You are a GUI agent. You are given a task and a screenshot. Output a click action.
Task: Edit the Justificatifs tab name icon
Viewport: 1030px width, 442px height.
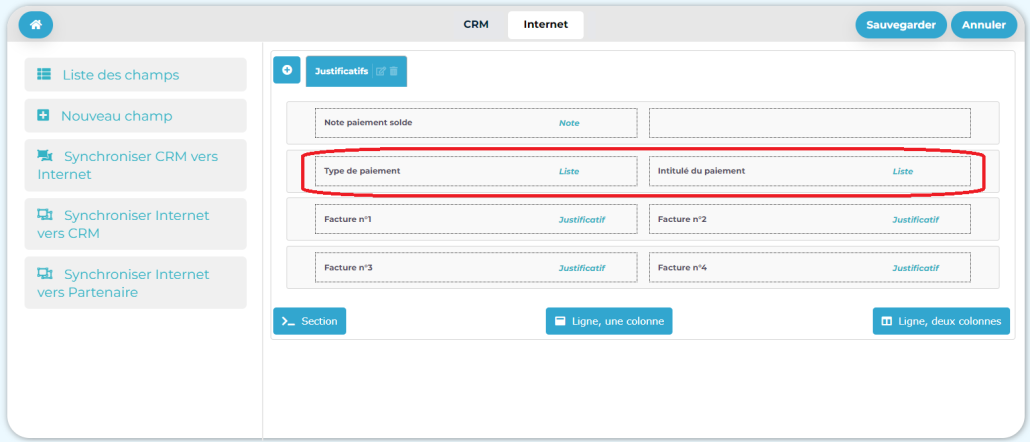pos(380,71)
